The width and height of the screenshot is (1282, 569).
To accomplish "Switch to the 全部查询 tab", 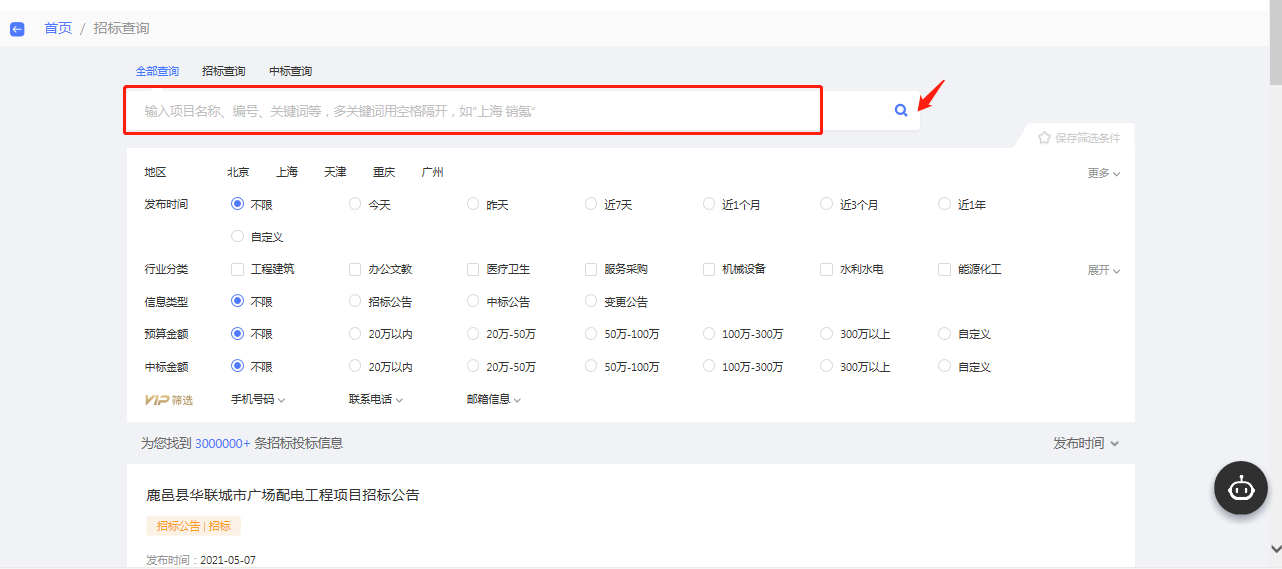I will pos(157,71).
